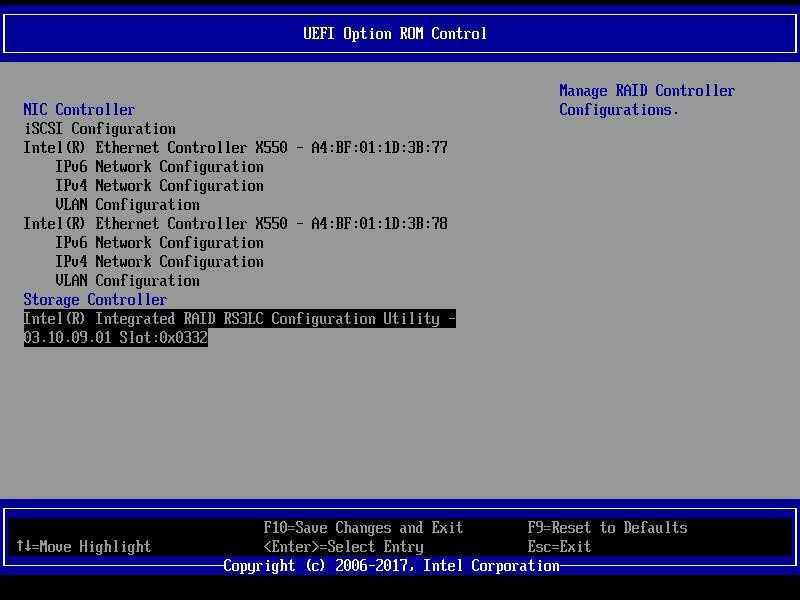
Task: Open IPv4 Network Configuration under controller 3B:77
Action: pos(159,186)
